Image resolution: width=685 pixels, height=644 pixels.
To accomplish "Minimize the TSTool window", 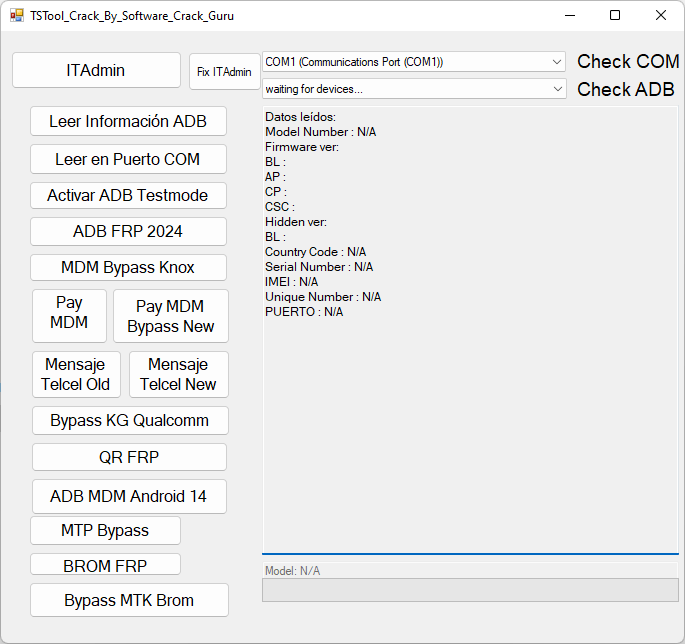I will pyautogui.click(x=570, y=16).
